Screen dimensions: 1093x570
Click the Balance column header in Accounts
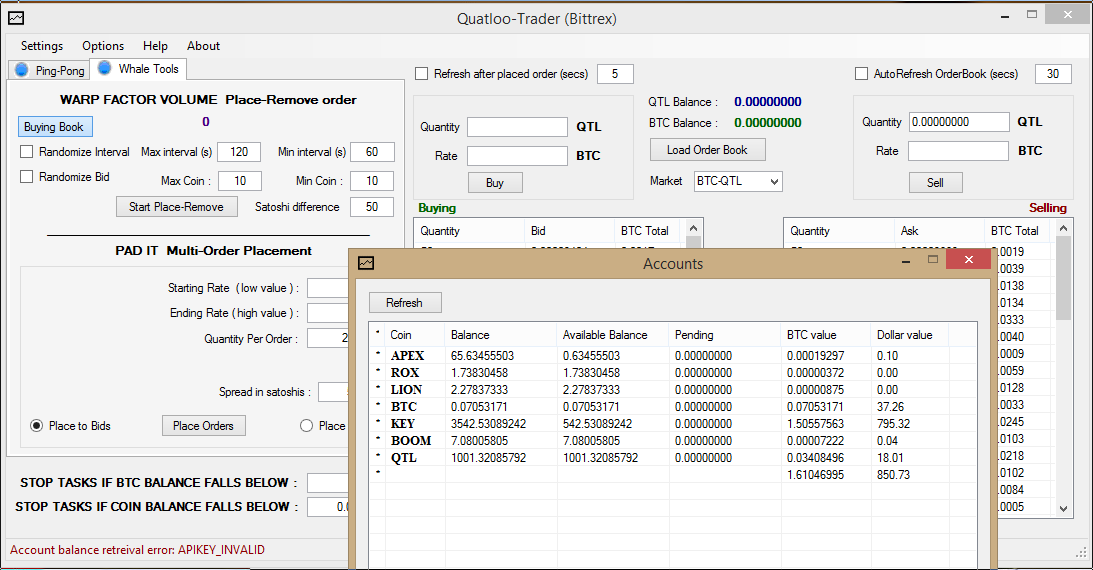[500, 334]
